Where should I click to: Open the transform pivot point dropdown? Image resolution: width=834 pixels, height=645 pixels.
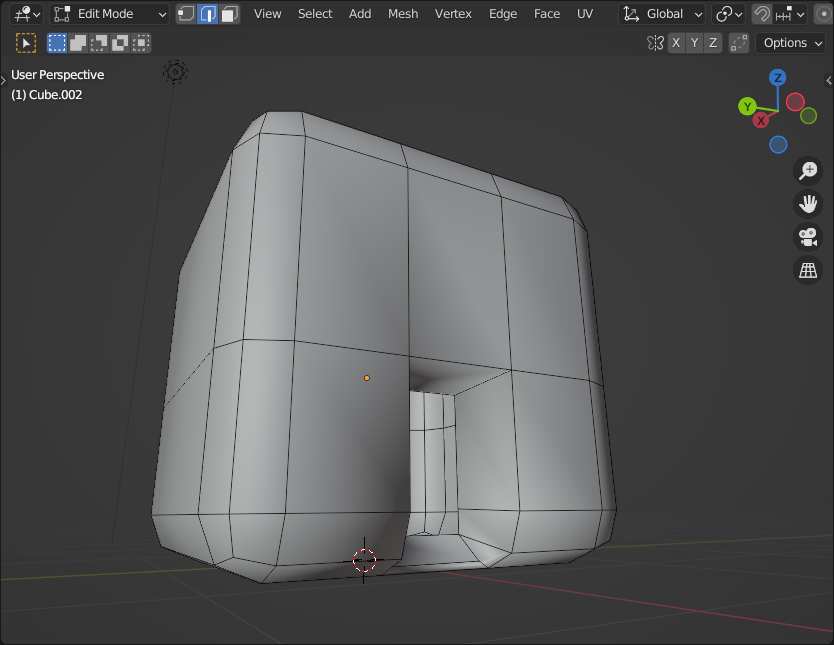coord(729,14)
